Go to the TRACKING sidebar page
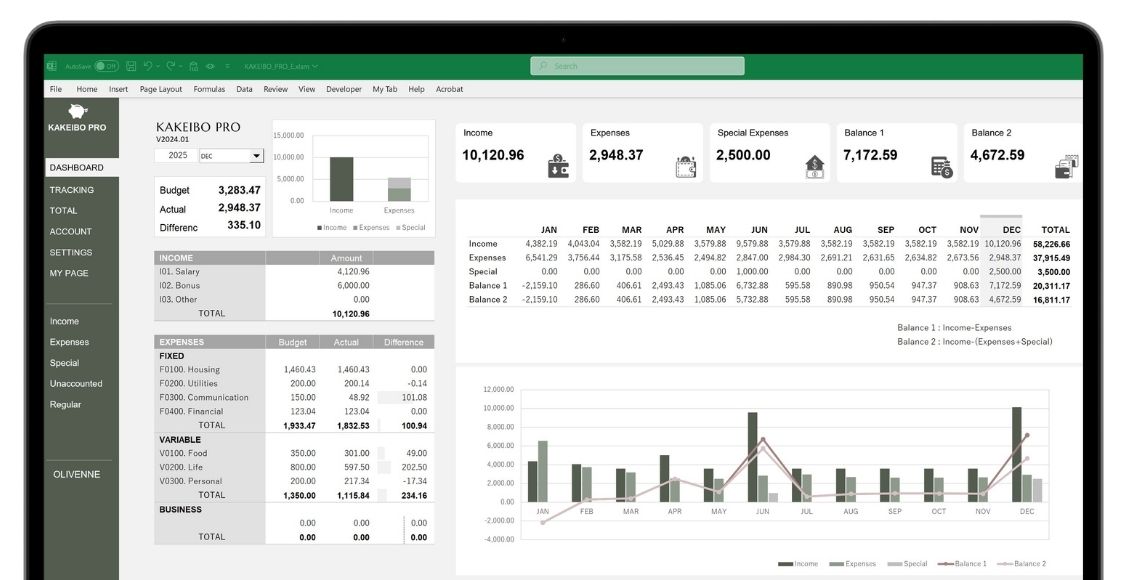This screenshot has width=1125, height=580. [x=72, y=189]
